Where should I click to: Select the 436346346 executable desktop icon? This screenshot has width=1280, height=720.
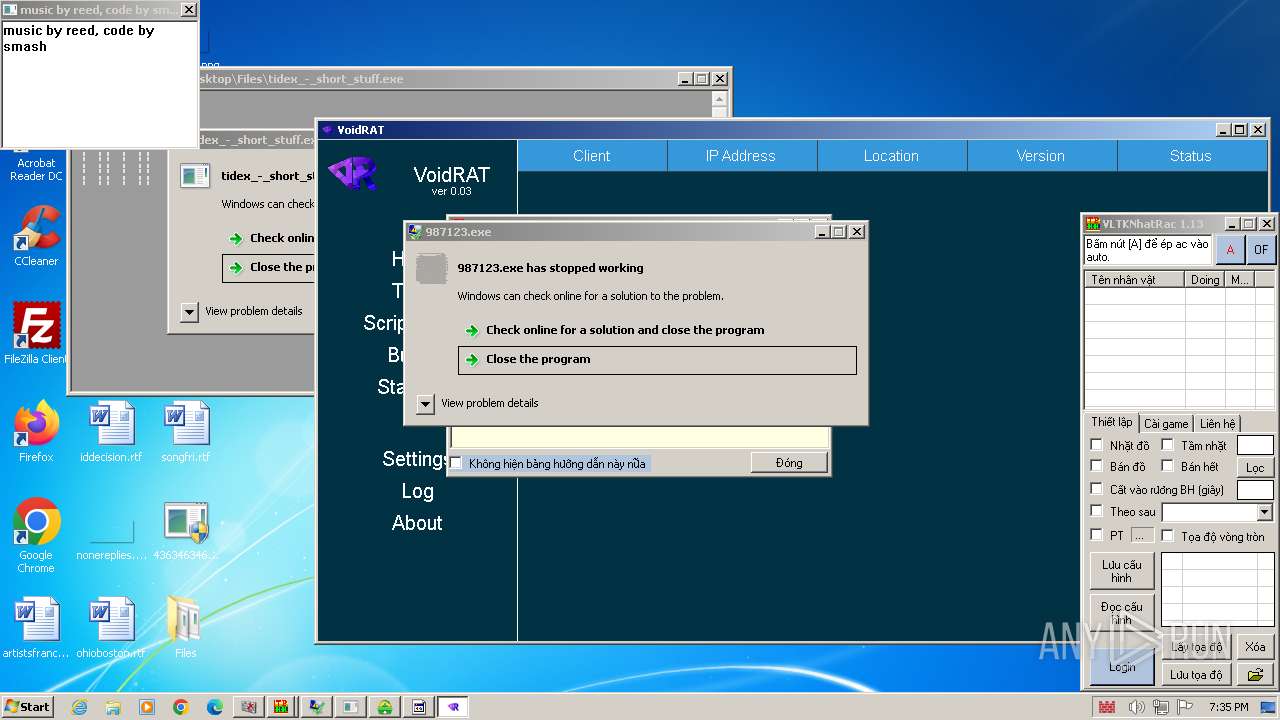click(186, 530)
